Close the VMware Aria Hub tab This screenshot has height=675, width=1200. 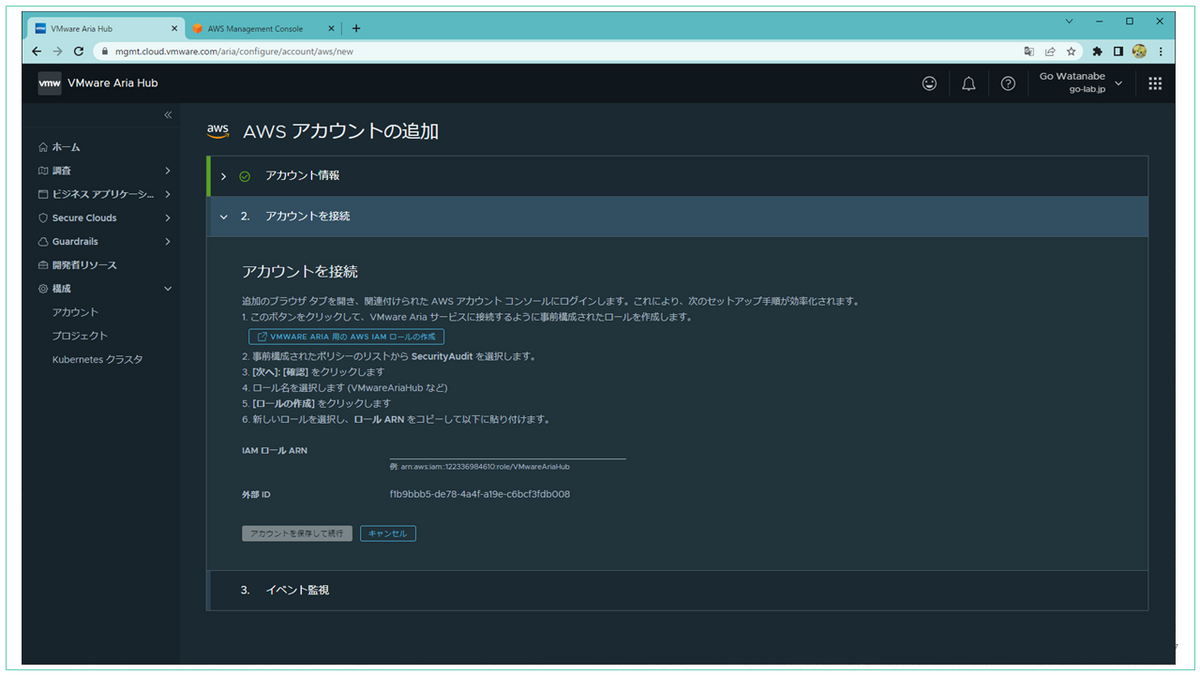click(172, 29)
